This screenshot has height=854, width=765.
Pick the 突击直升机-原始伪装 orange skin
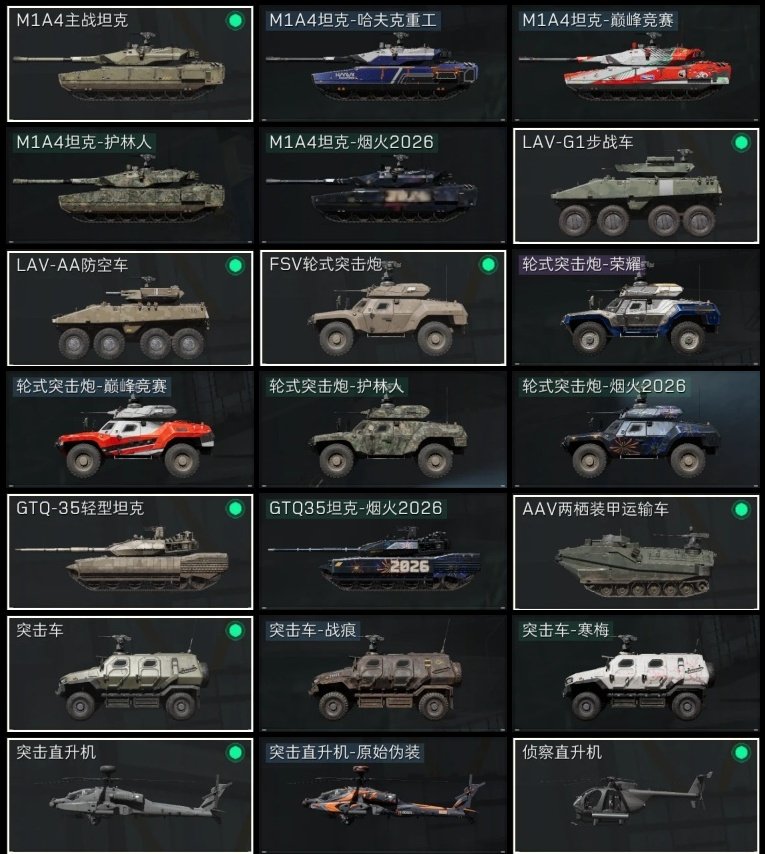pos(383,796)
